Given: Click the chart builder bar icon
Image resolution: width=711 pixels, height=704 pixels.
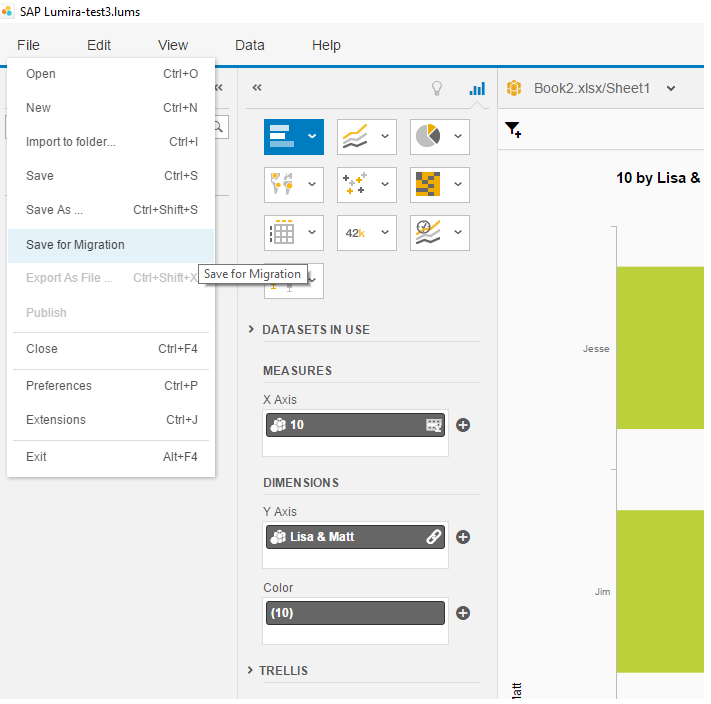Looking at the screenshot, I should coord(477,88).
